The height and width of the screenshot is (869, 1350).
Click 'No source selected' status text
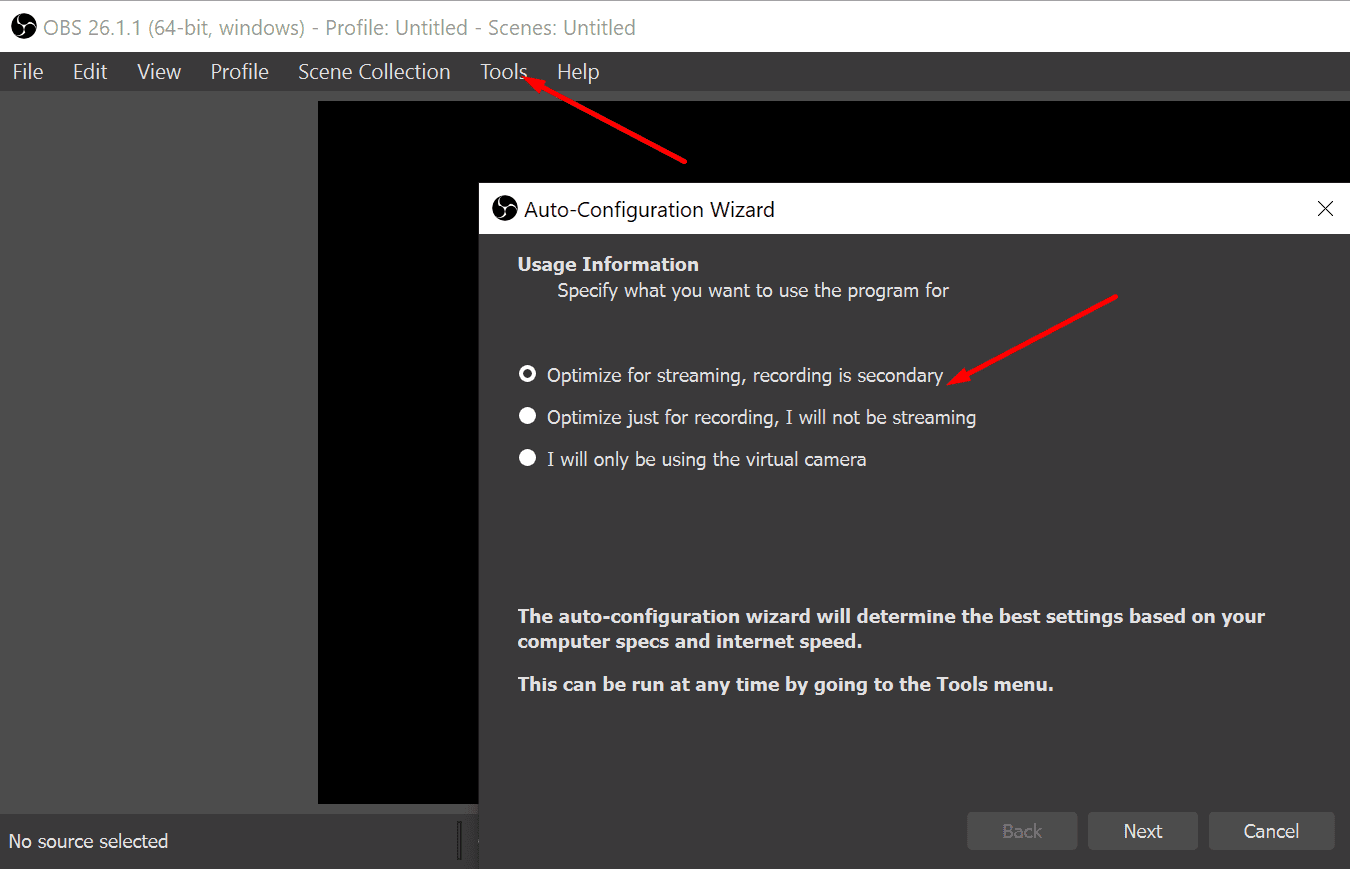click(x=88, y=841)
